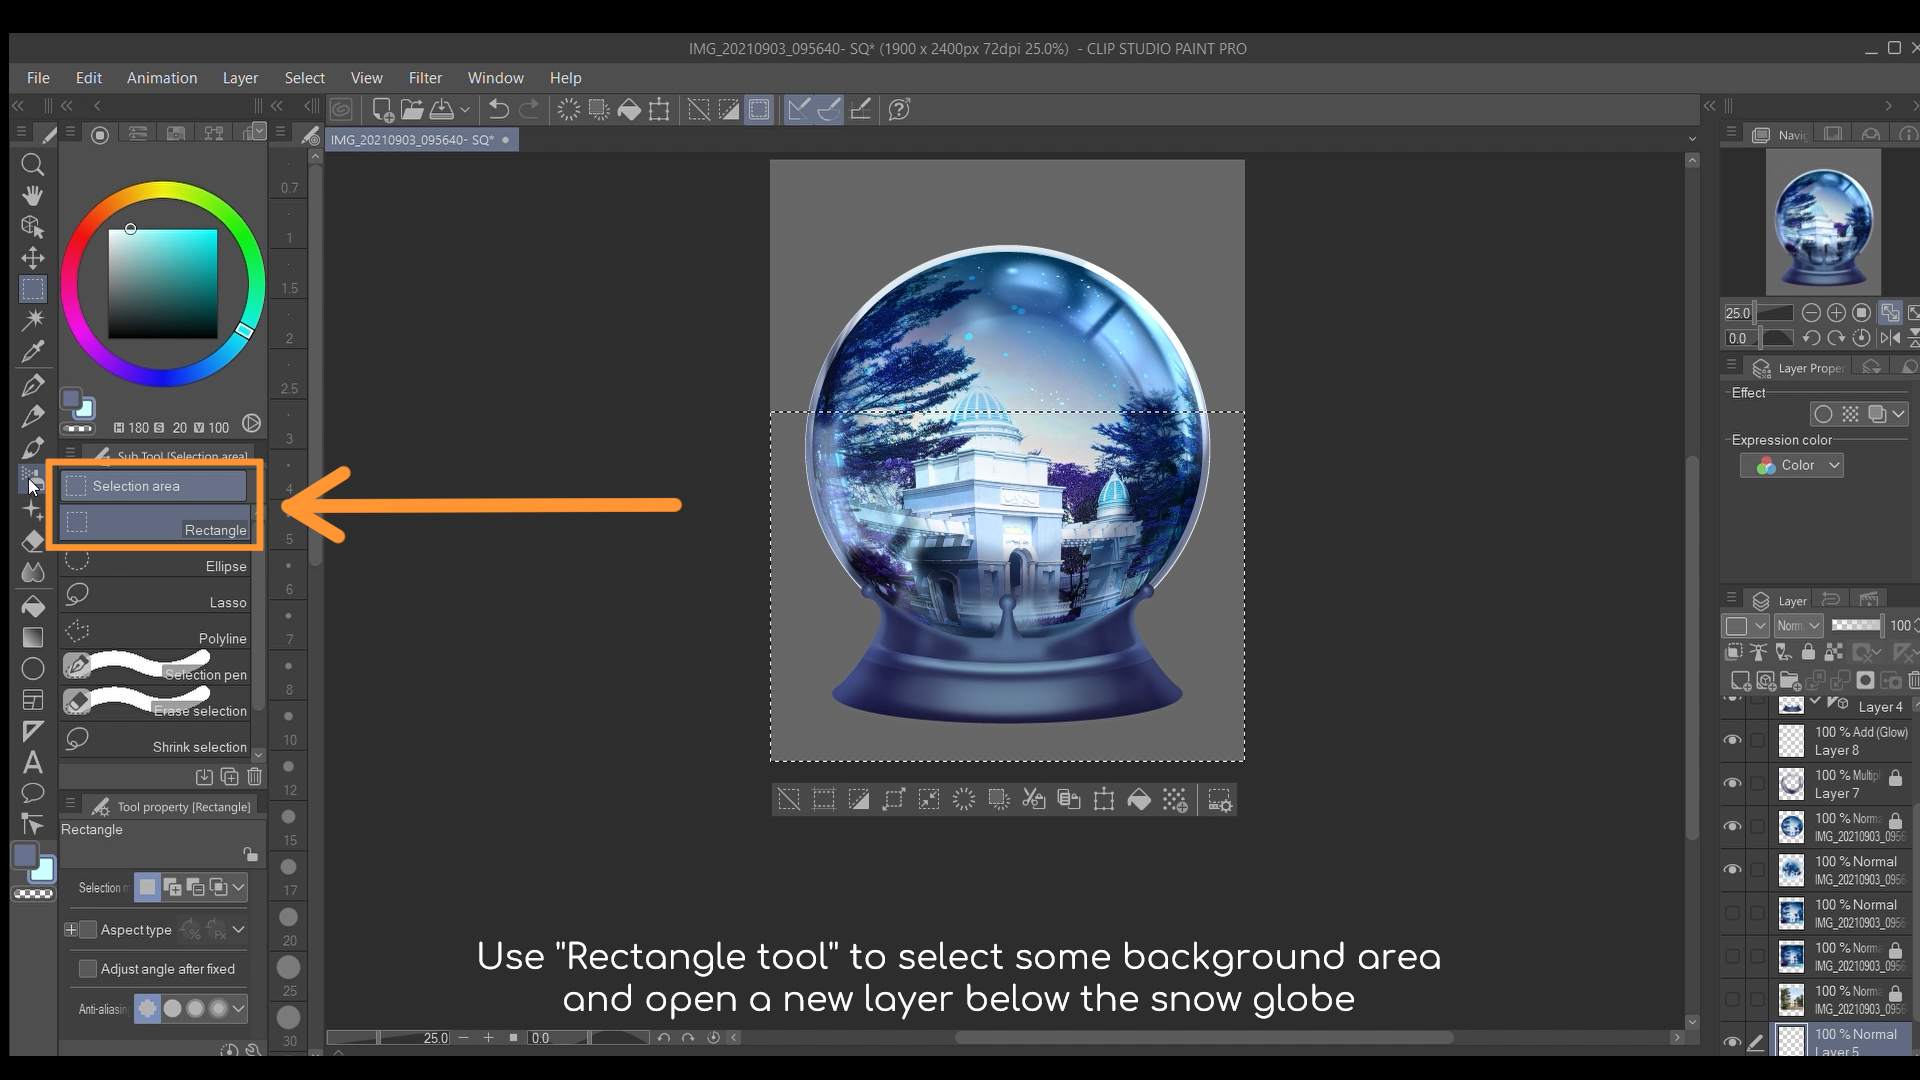1920x1080 pixels.
Task: Click Copy and paste icon in launcher
Action: [x=1069, y=800]
